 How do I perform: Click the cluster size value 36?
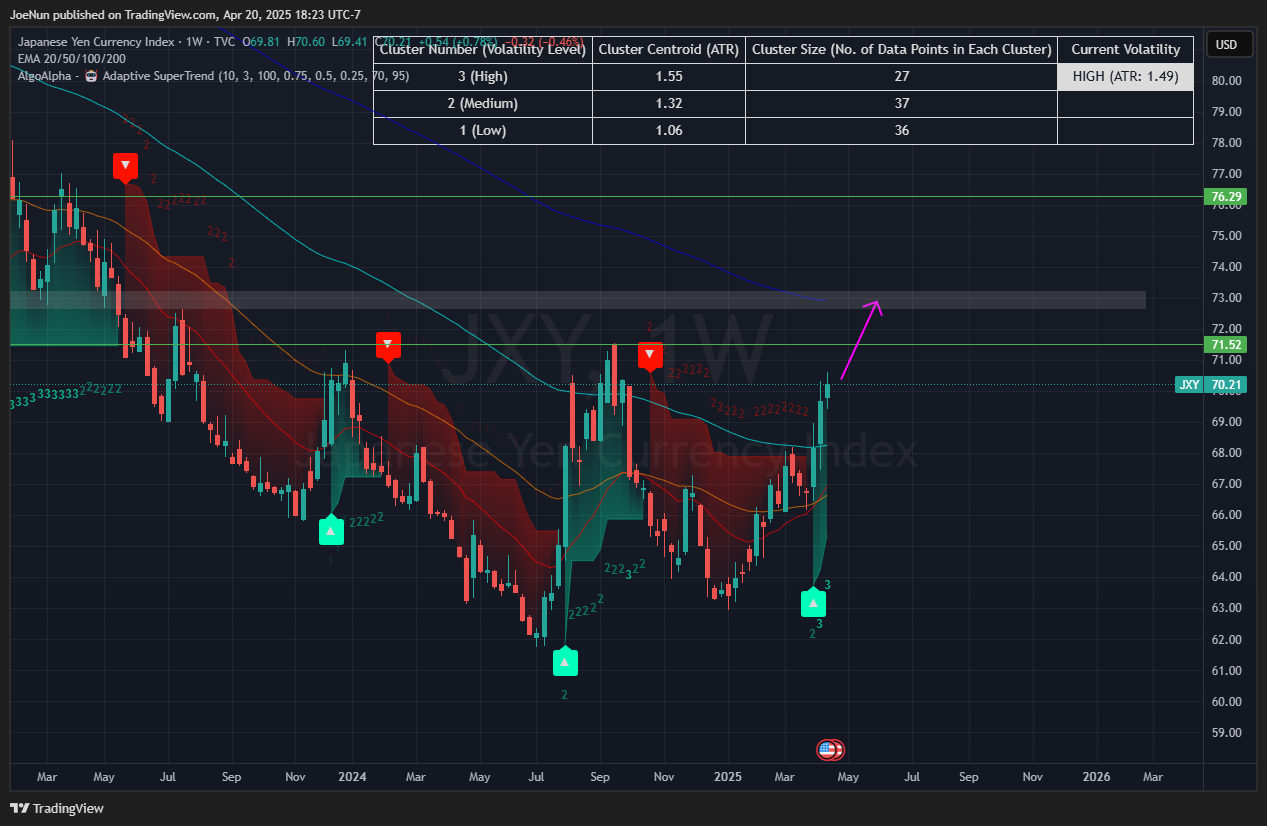[x=901, y=130]
